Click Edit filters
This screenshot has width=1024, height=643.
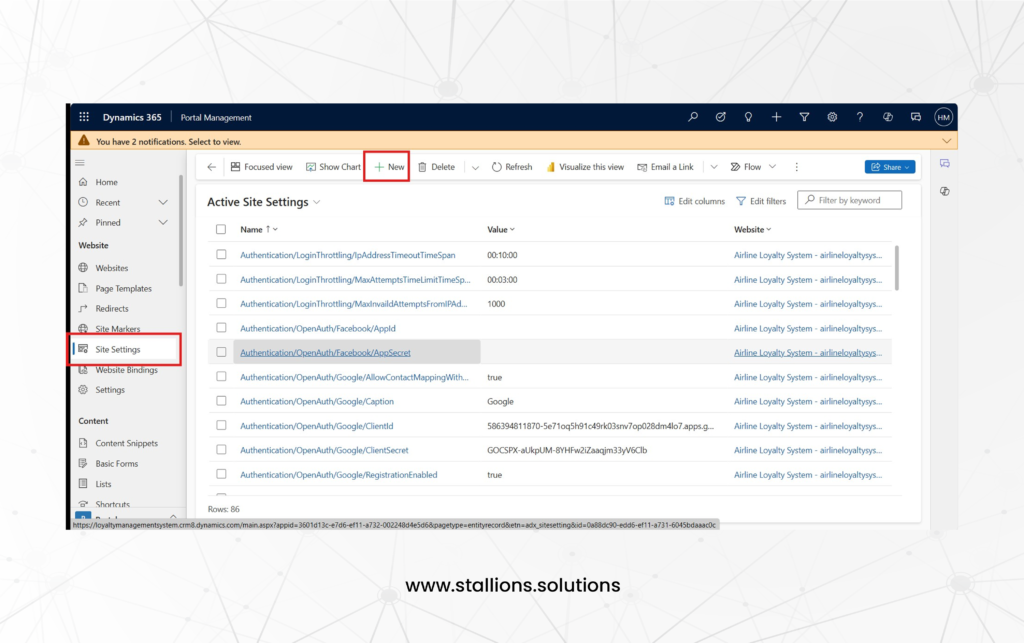pos(761,201)
